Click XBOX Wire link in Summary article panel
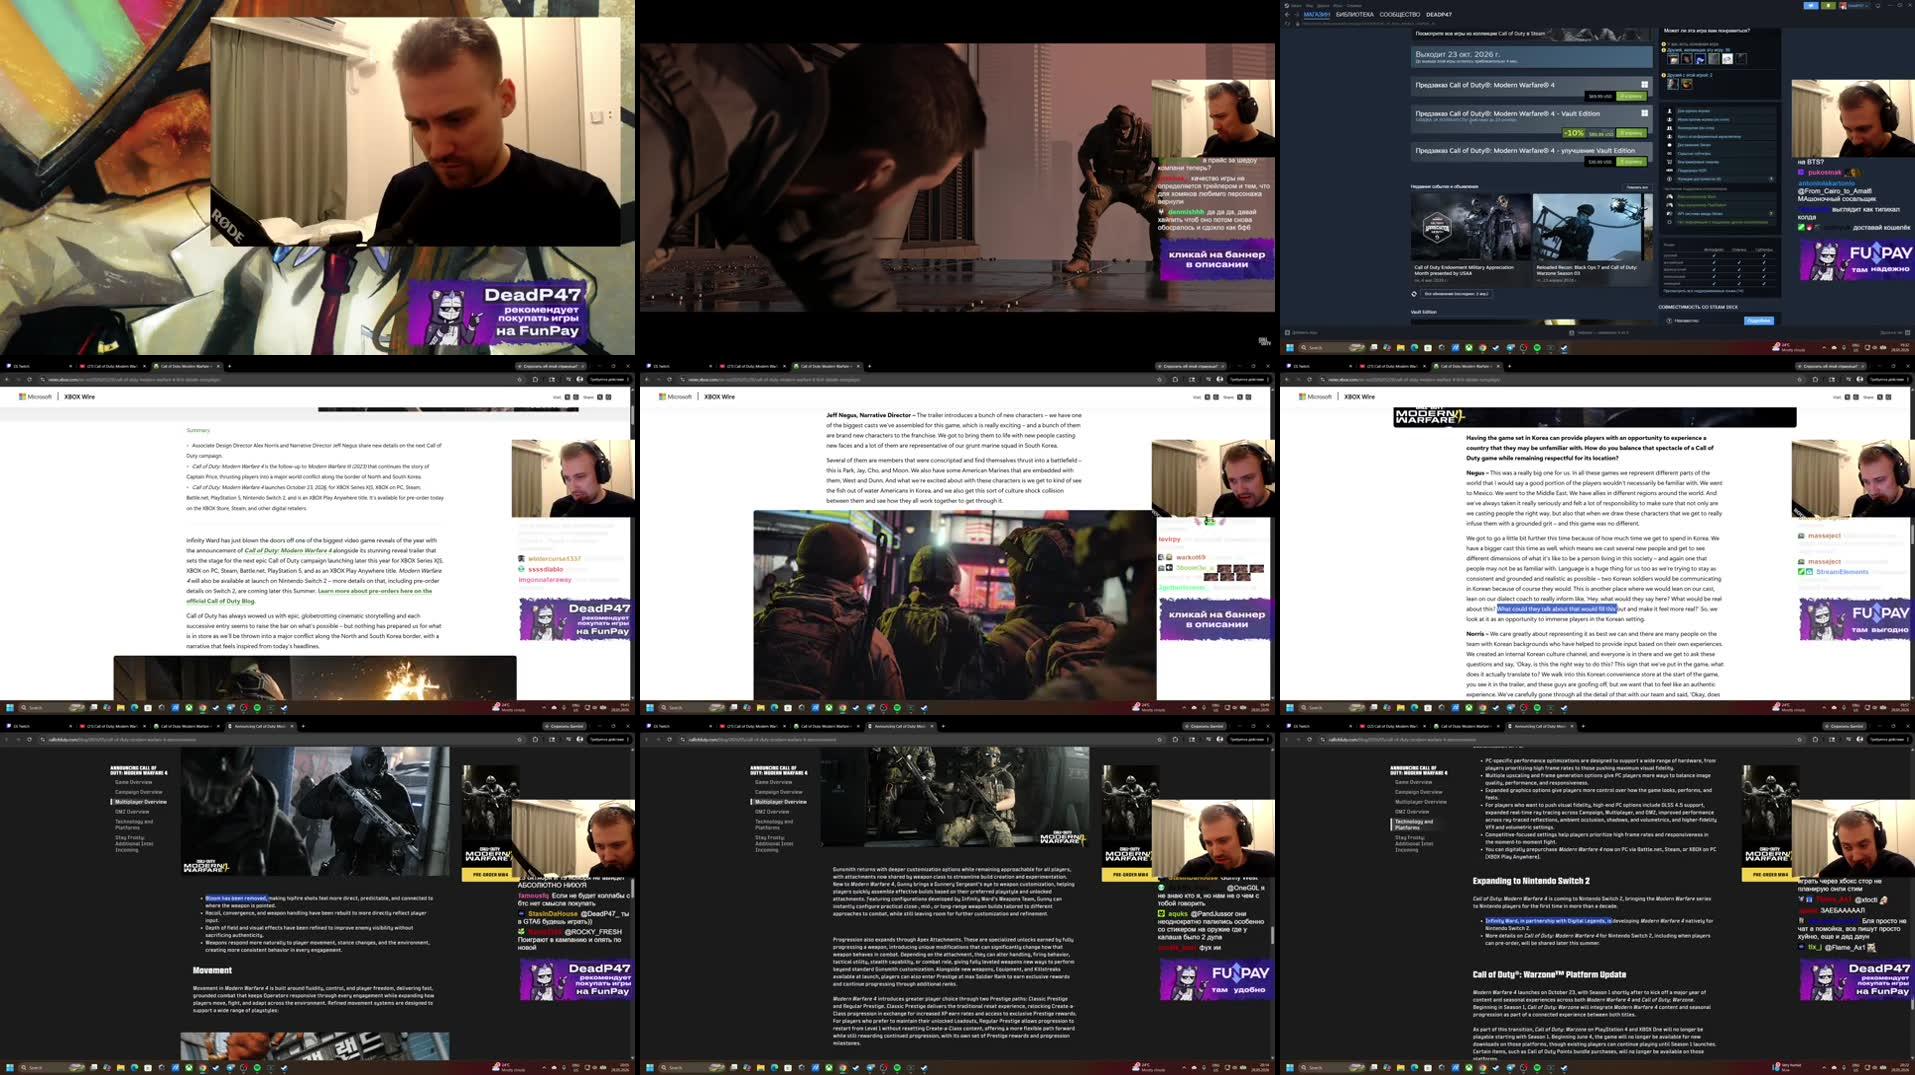Image resolution: width=1915 pixels, height=1075 pixels. point(80,397)
